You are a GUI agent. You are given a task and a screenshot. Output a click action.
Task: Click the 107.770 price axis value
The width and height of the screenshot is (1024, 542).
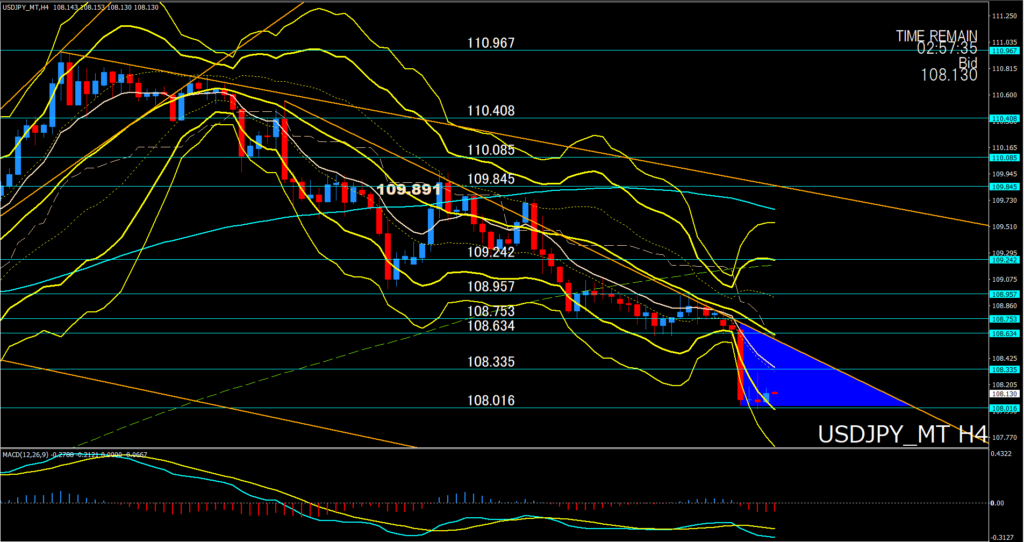pyautogui.click(x=1004, y=437)
